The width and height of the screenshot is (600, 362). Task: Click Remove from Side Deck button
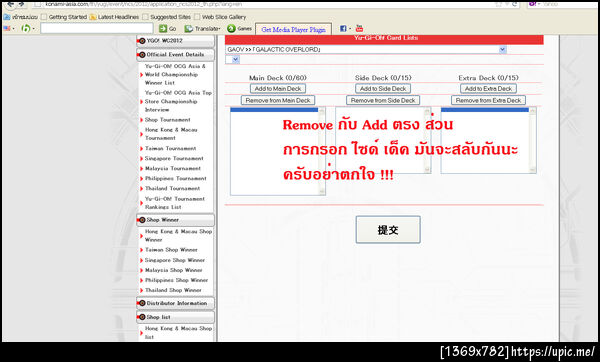pos(383,100)
